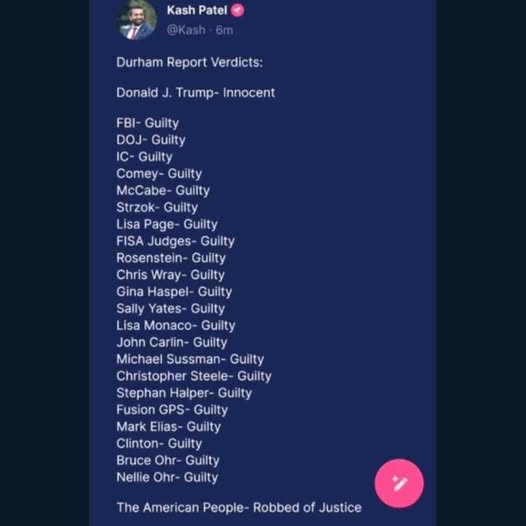Select the 'Fusion GPS- Guilty' line
This screenshot has height=526, width=526.
(x=172, y=410)
